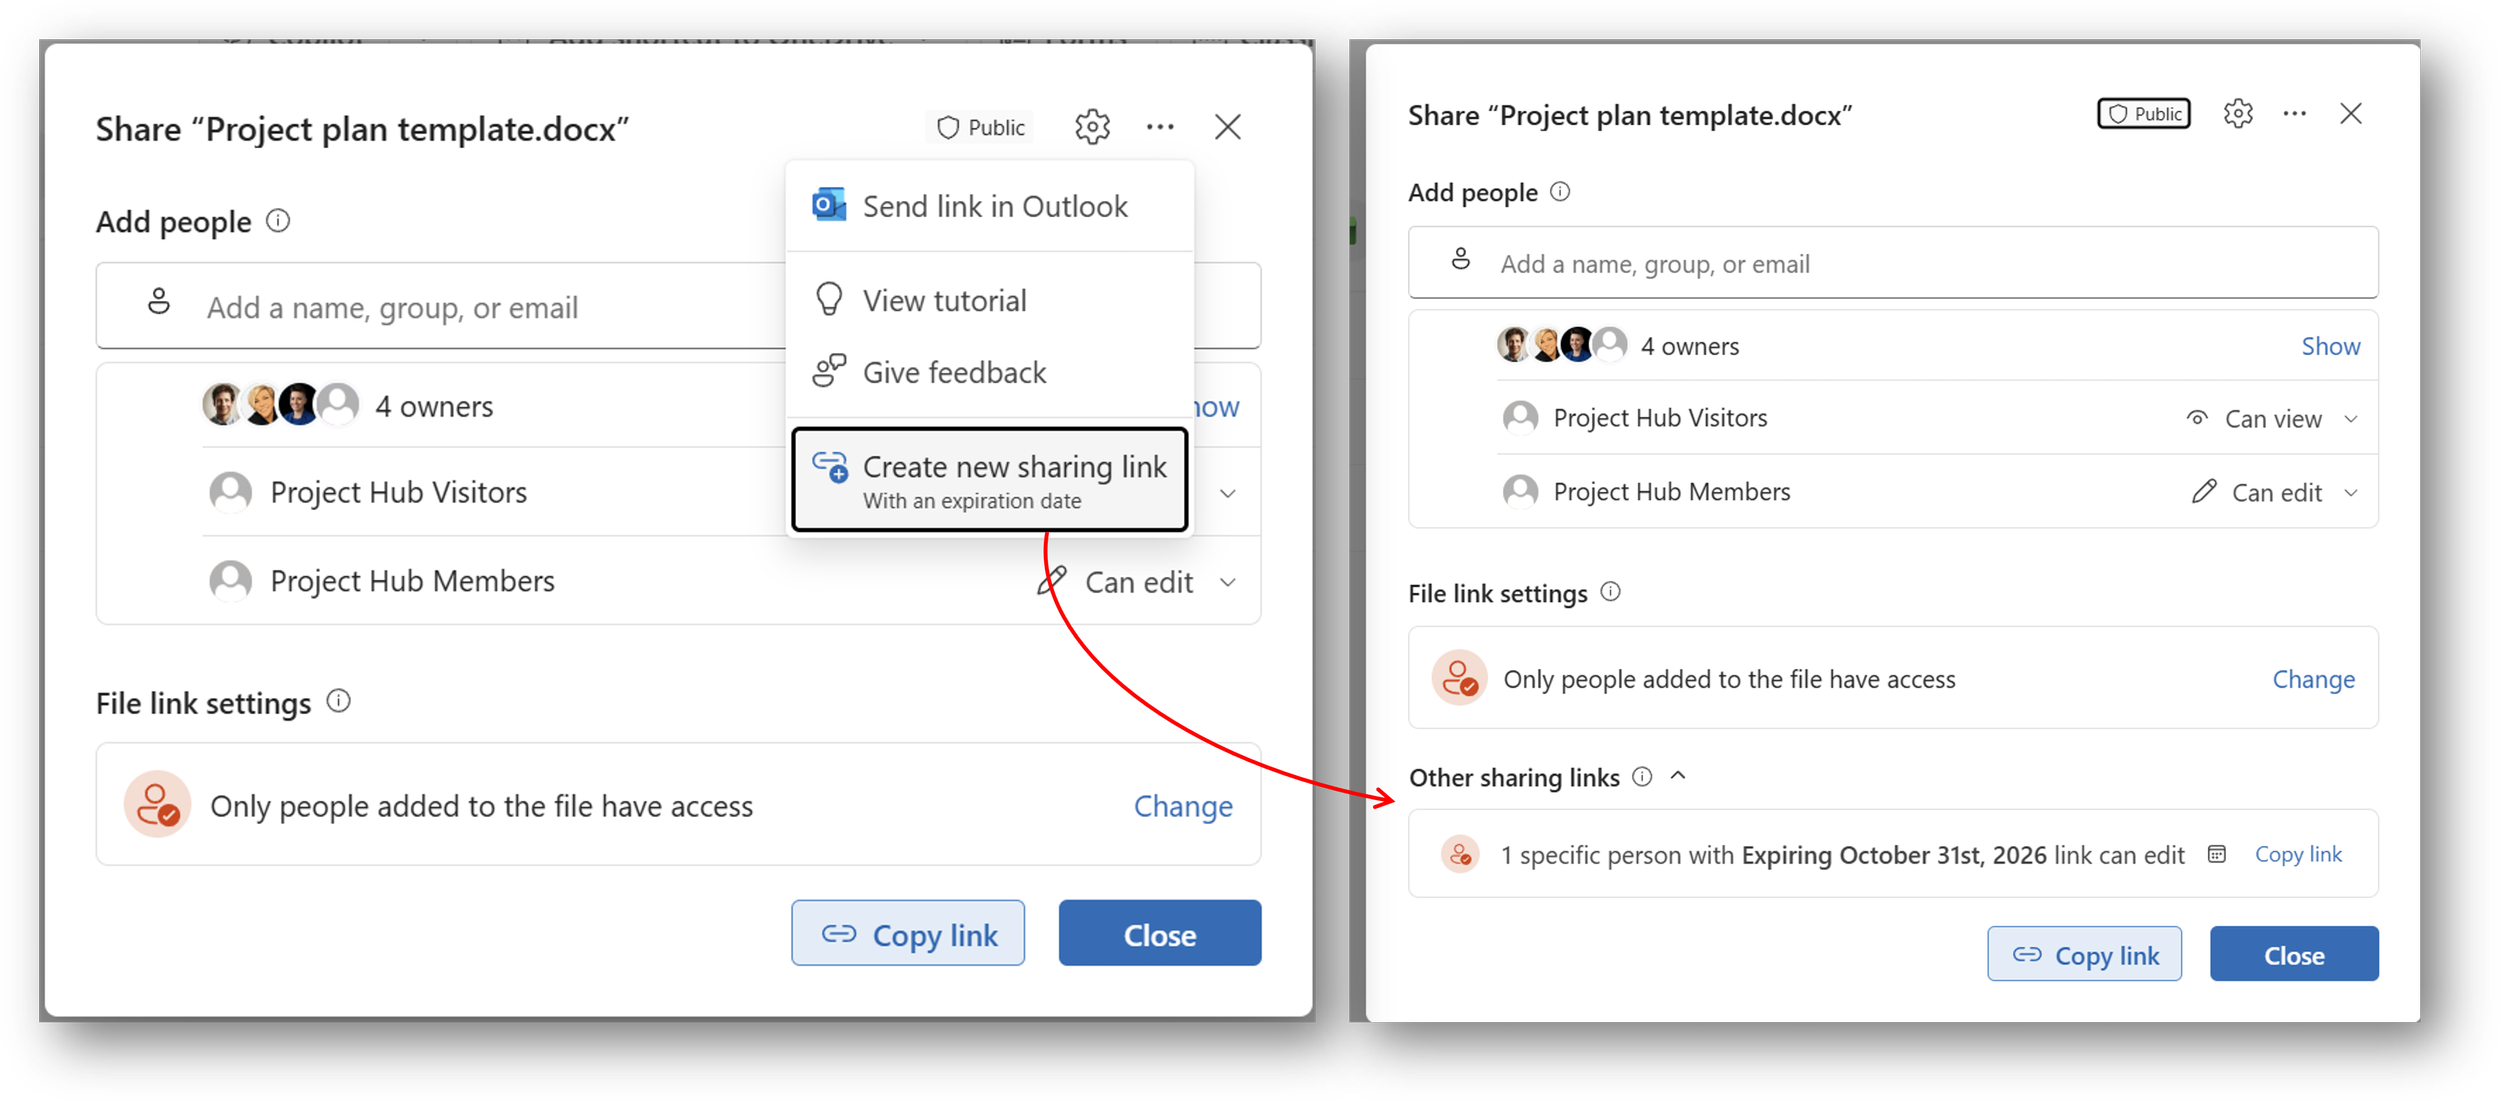The image size is (2500, 1102).
Task: Open more options ellipsis in right dialog
Action: coord(2295,114)
